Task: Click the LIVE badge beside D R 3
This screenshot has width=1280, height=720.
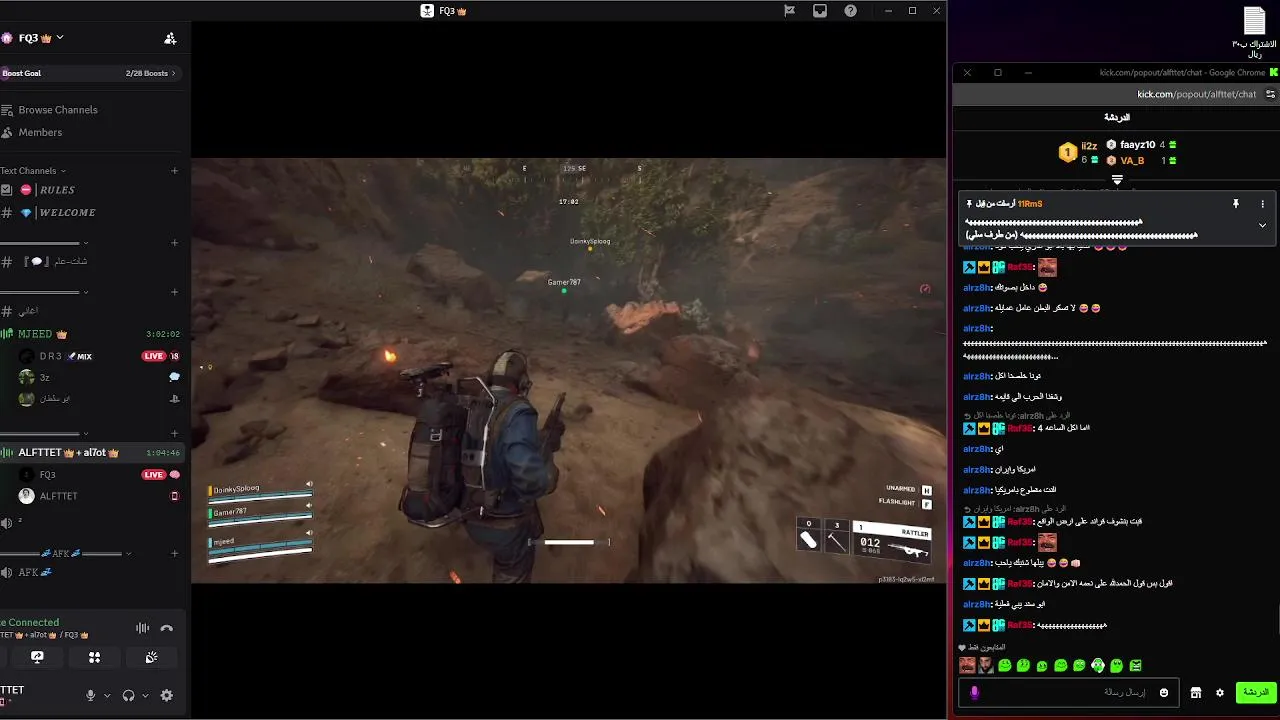Action: pos(153,356)
